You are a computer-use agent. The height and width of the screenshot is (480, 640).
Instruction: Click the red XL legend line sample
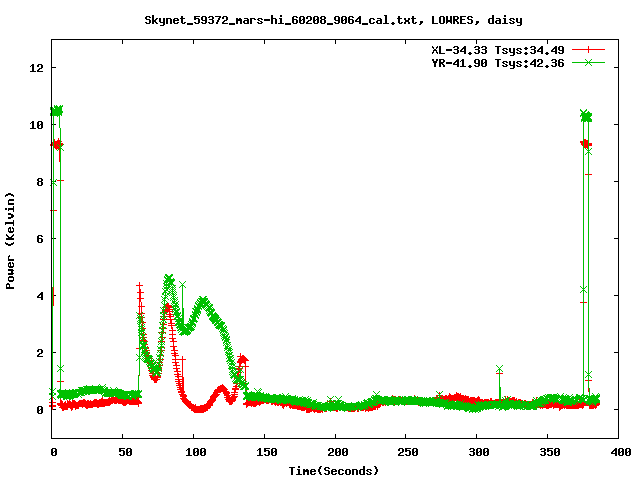[588, 50]
